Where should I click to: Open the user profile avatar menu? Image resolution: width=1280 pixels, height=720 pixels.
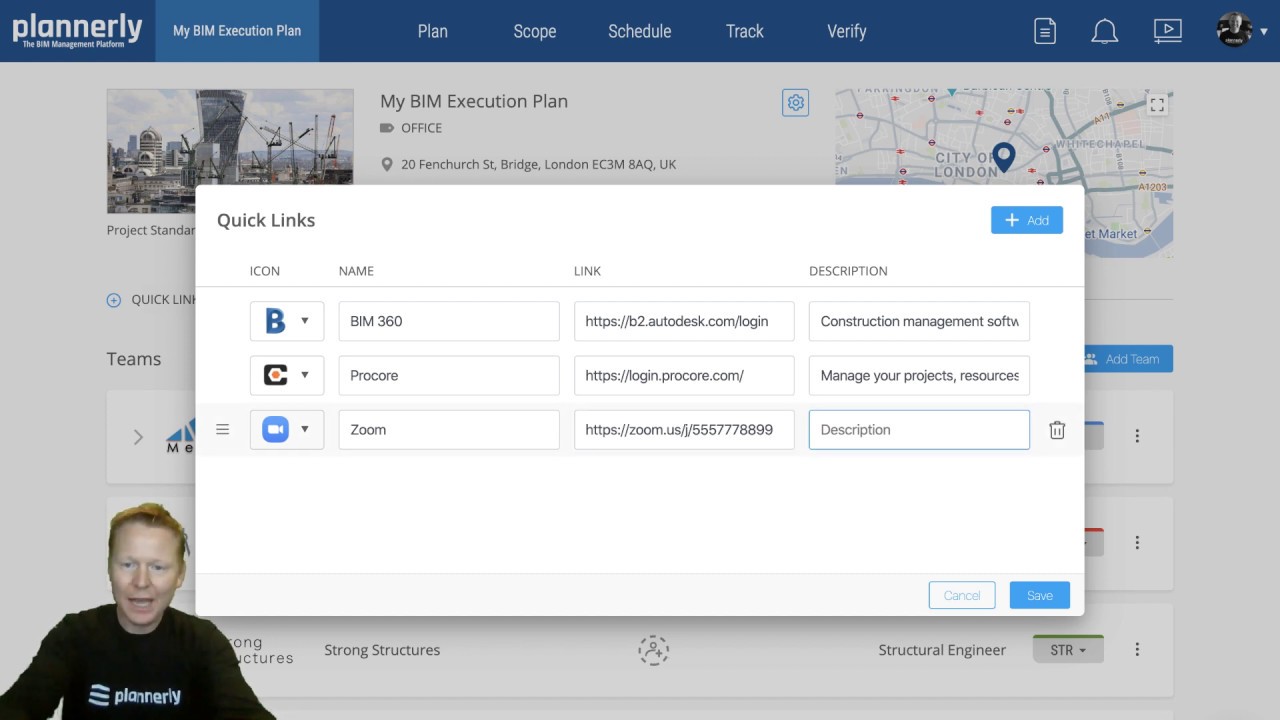tap(1234, 30)
